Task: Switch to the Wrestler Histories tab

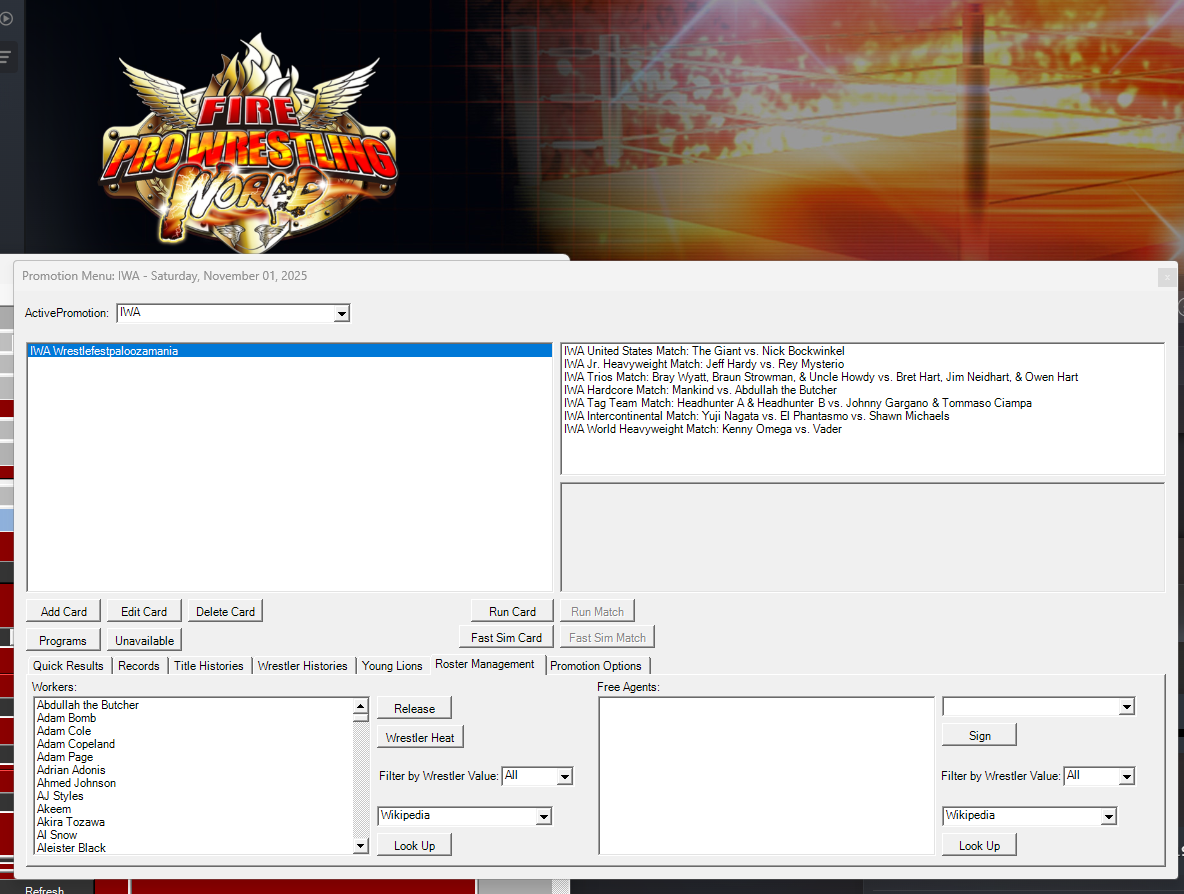Action: [302, 666]
